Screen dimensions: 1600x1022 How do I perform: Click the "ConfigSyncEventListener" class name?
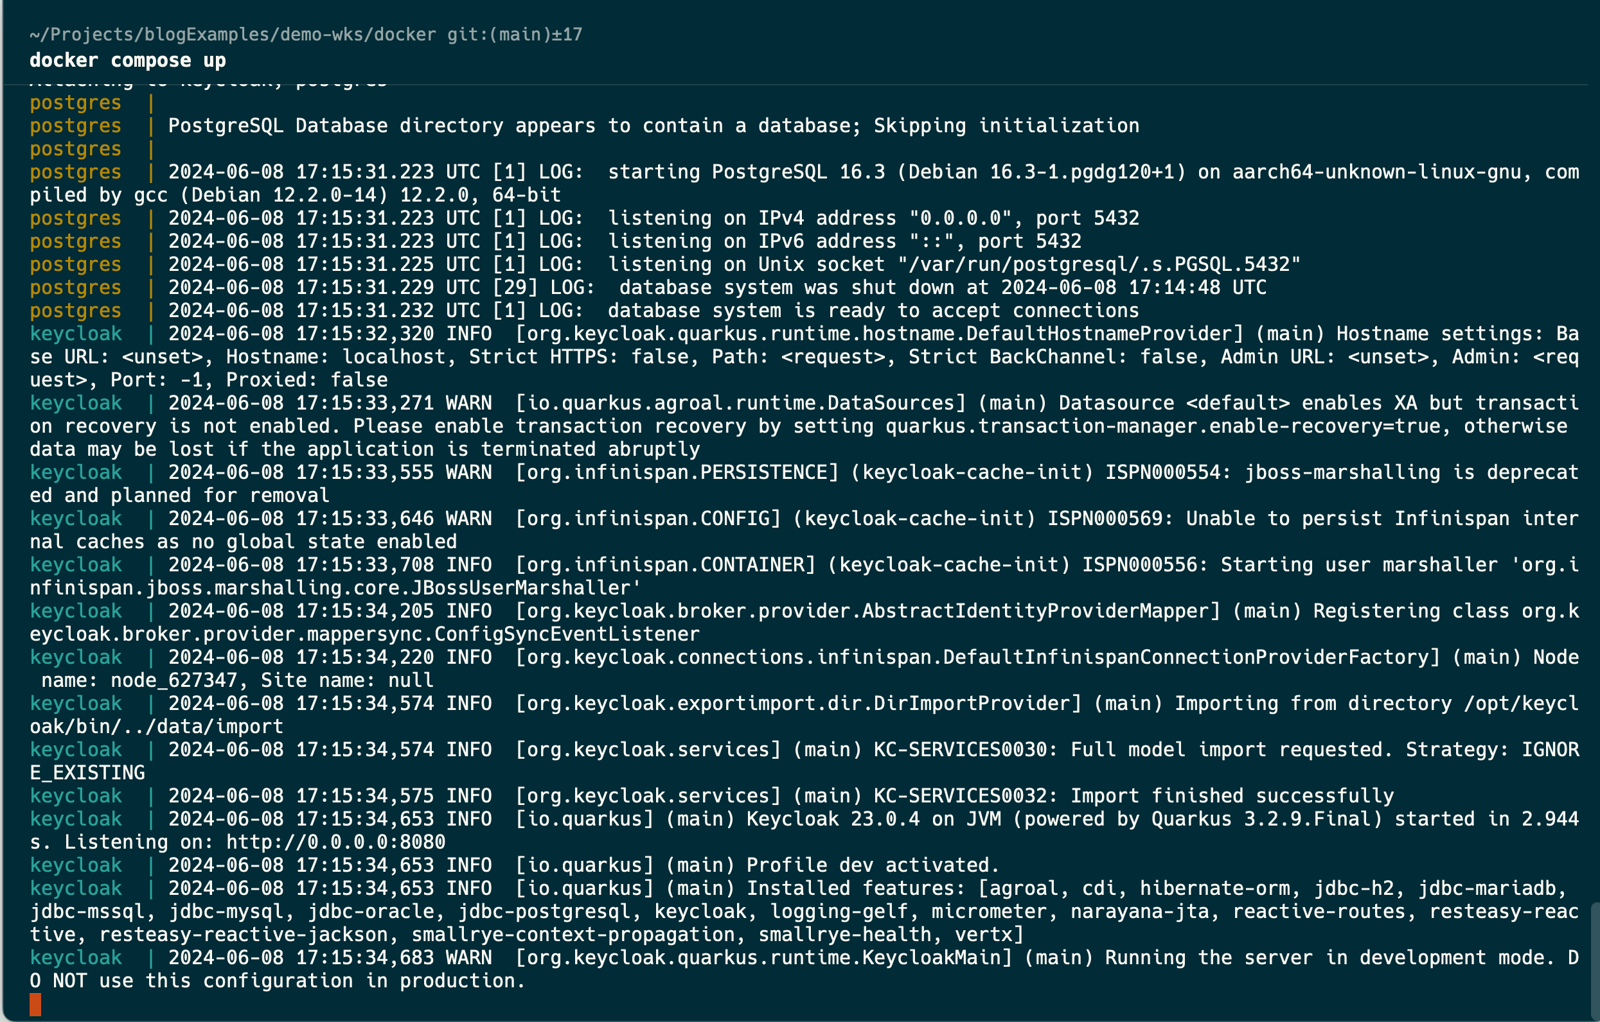pyautogui.click(x=567, y=634)
